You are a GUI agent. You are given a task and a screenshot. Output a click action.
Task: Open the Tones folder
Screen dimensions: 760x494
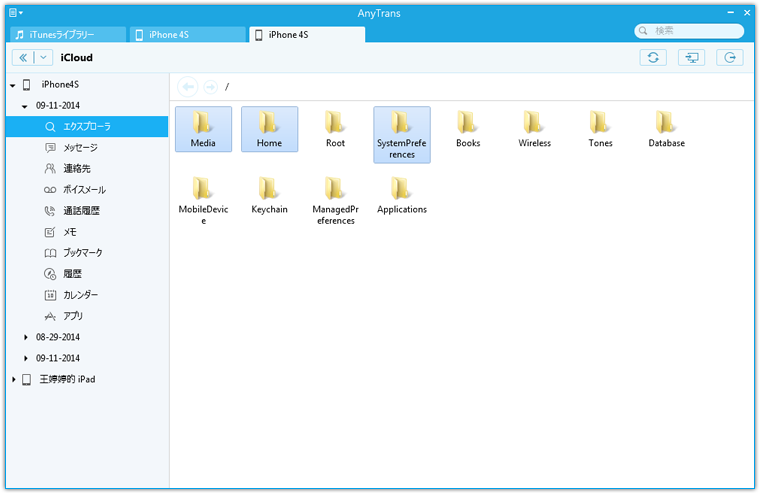coord(601,129)
